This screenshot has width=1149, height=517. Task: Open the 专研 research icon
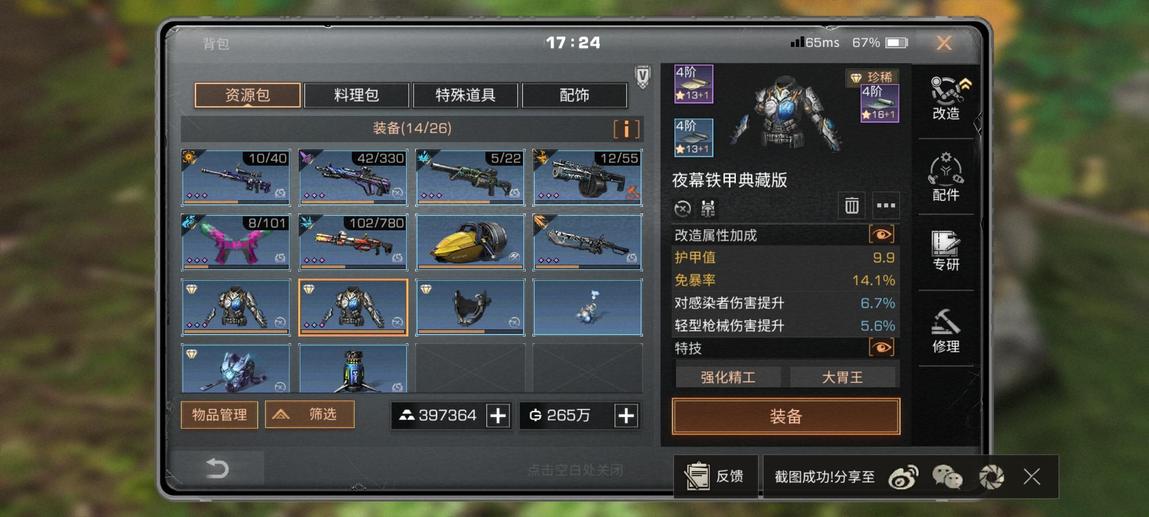pos(945,252)
